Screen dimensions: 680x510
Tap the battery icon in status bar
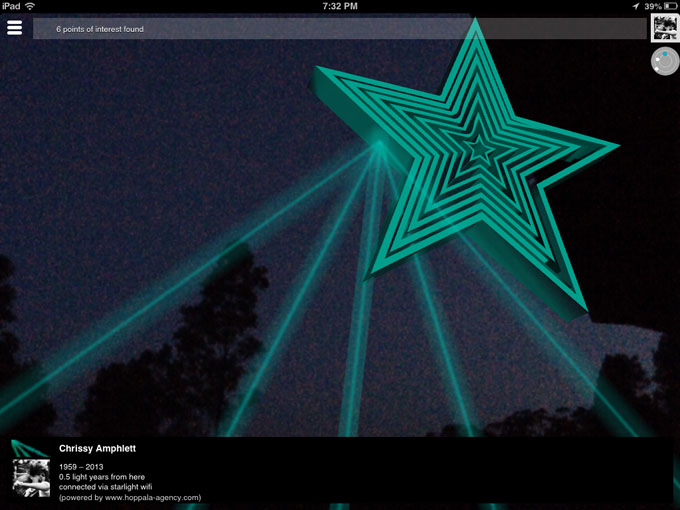(670, 6)
